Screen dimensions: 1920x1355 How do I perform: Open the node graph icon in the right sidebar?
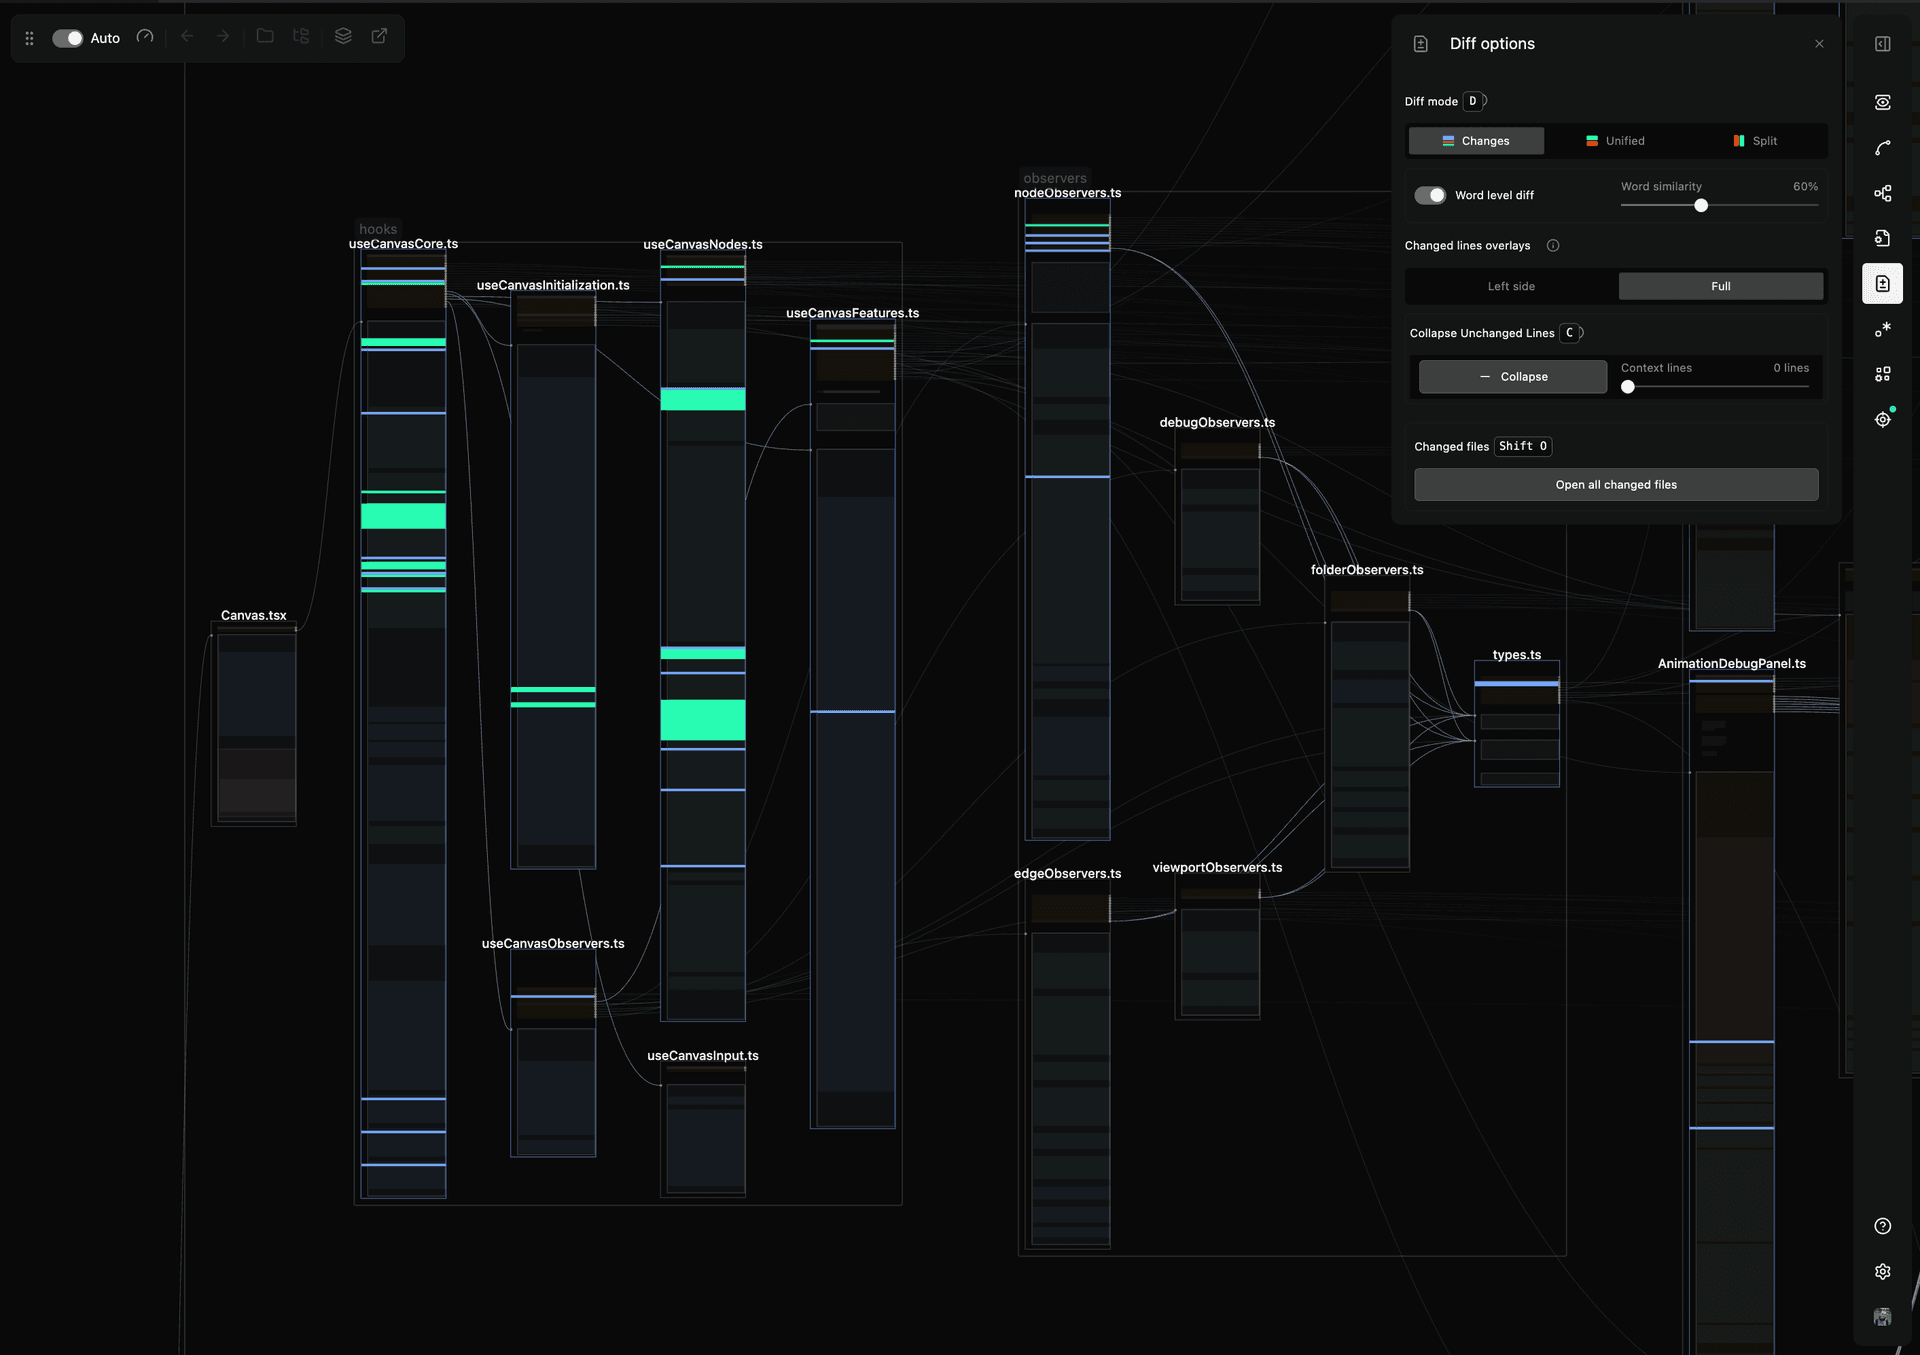1883,193
